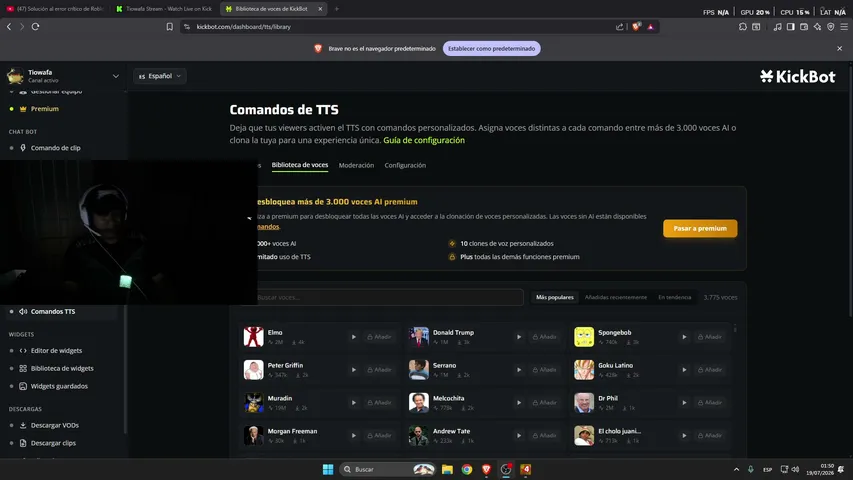Open File Explorer from the taskbar
This screenshot has width=853, height=480.
pos(447,469)
